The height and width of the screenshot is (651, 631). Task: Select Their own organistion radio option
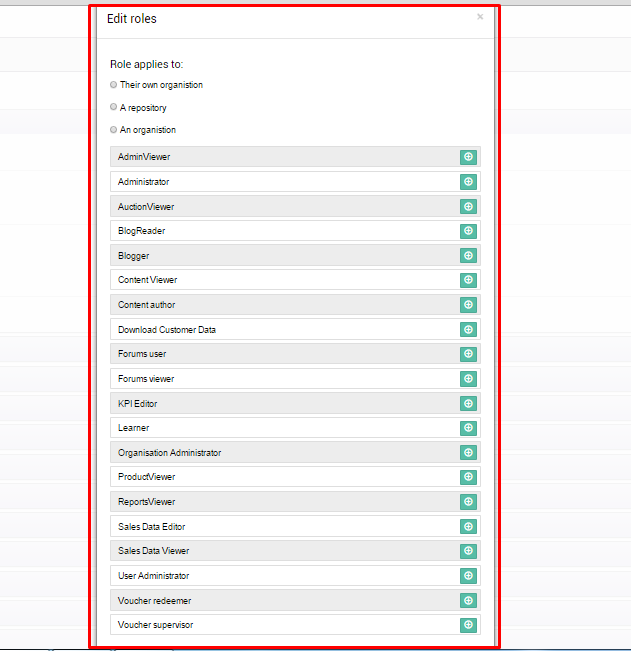click(x=113, y=85)
